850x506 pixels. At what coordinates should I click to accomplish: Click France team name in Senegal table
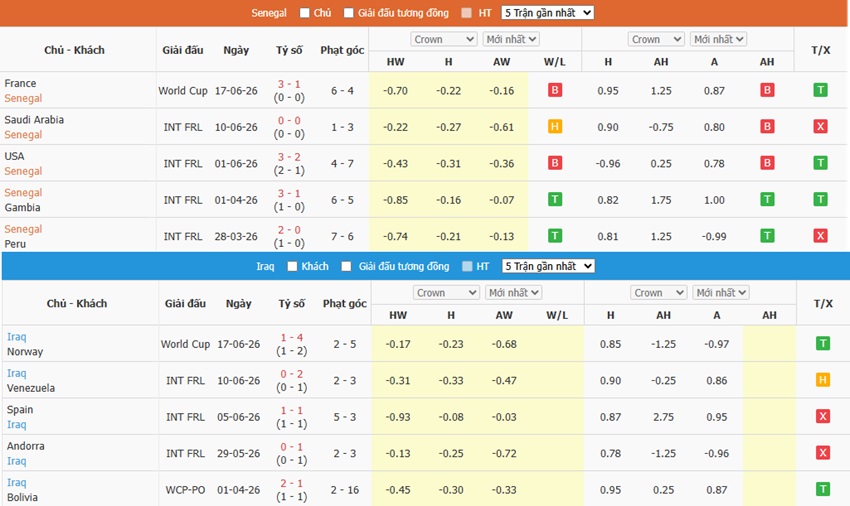pyautogui.click(x=20, y=83)
